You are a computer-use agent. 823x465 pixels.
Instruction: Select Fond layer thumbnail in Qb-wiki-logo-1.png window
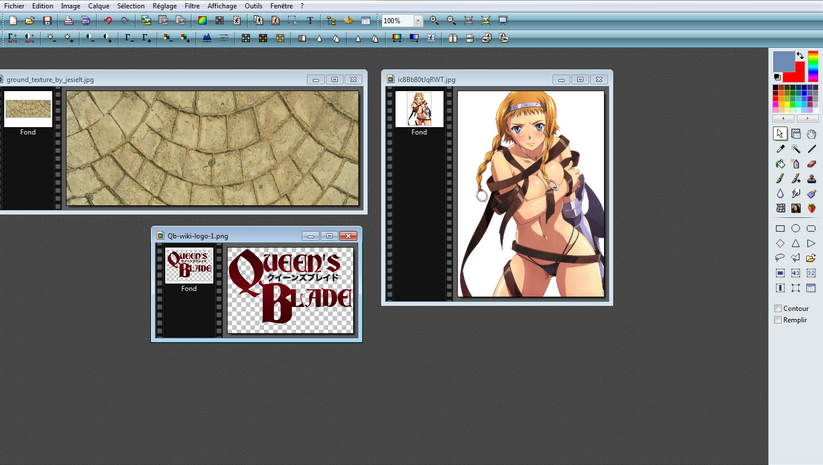click(189, 265)
